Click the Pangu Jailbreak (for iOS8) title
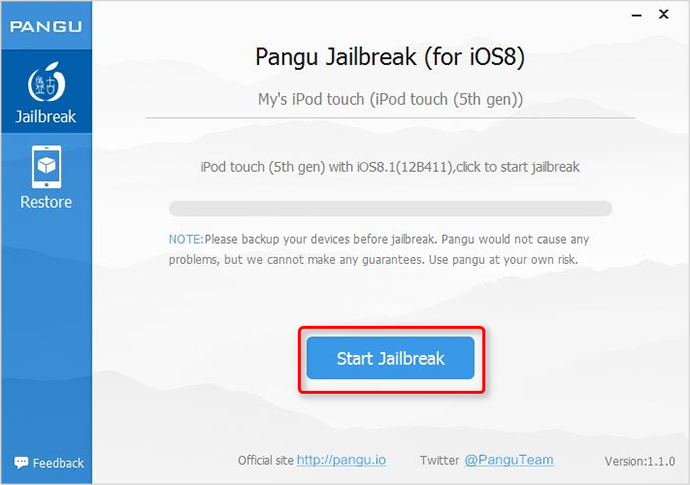Viewport: 690px width, 485px height. [x=390, y=57]
